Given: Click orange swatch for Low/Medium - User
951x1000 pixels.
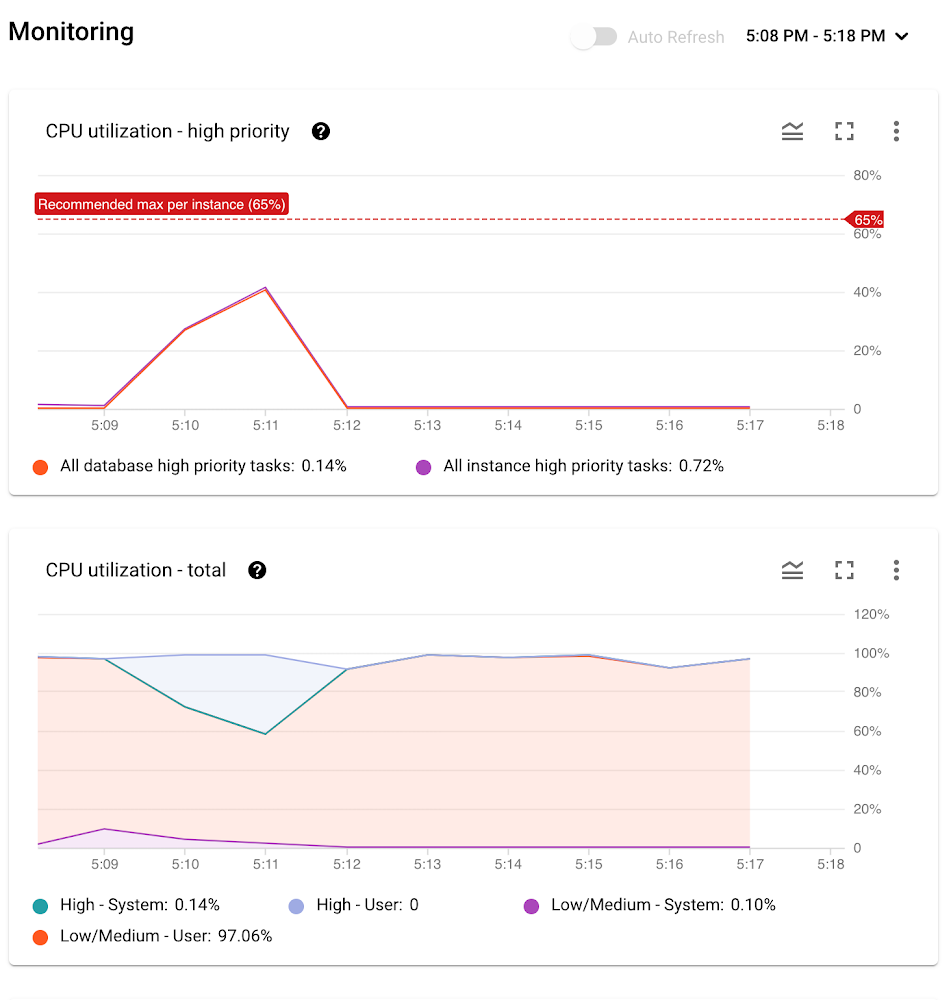Looking at the screenshot, I should click(x=40, y=937).
